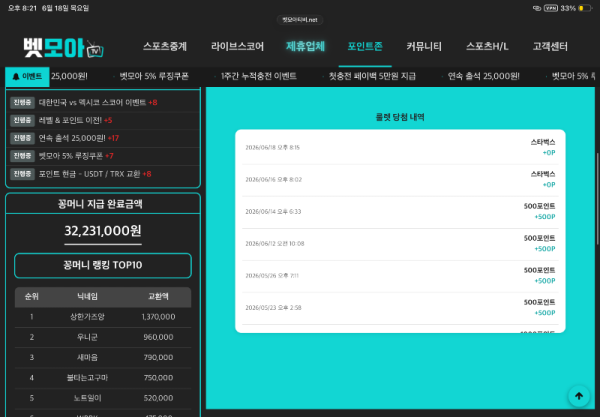Open 포인트 현금 USDT / TRX 교환 post
This screenshot has width=600, height=417.
click(x=95, y=174)
